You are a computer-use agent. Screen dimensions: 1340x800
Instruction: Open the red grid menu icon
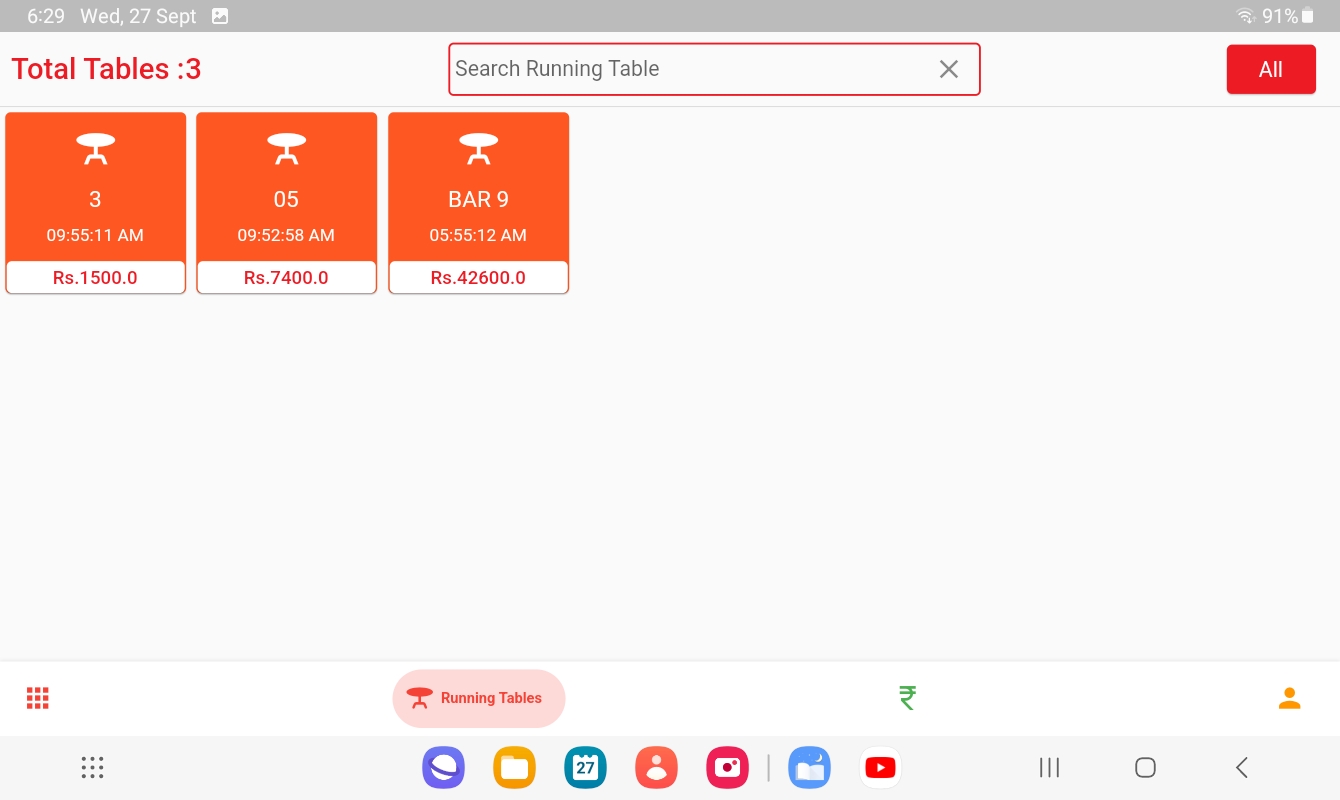coord(38,698)
